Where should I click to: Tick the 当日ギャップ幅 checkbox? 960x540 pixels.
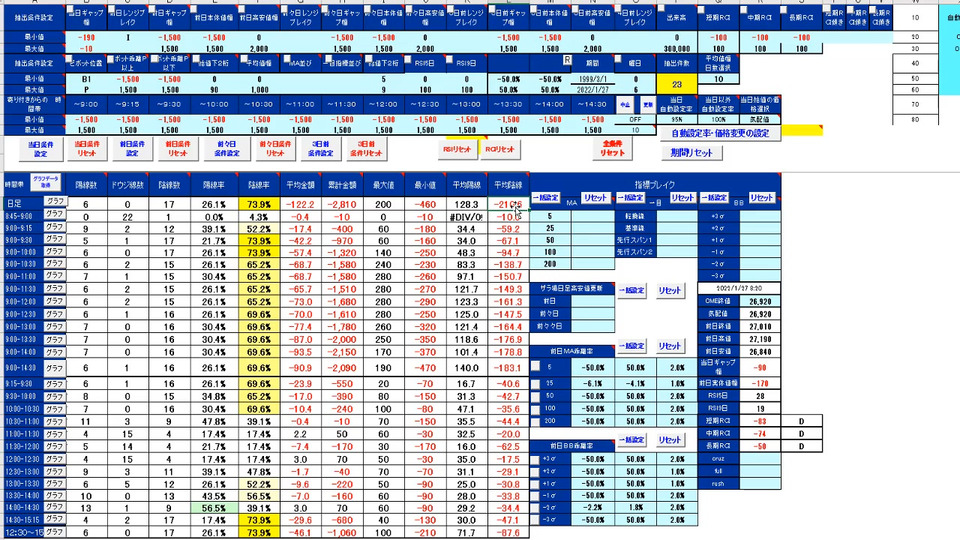pos(70,11)
